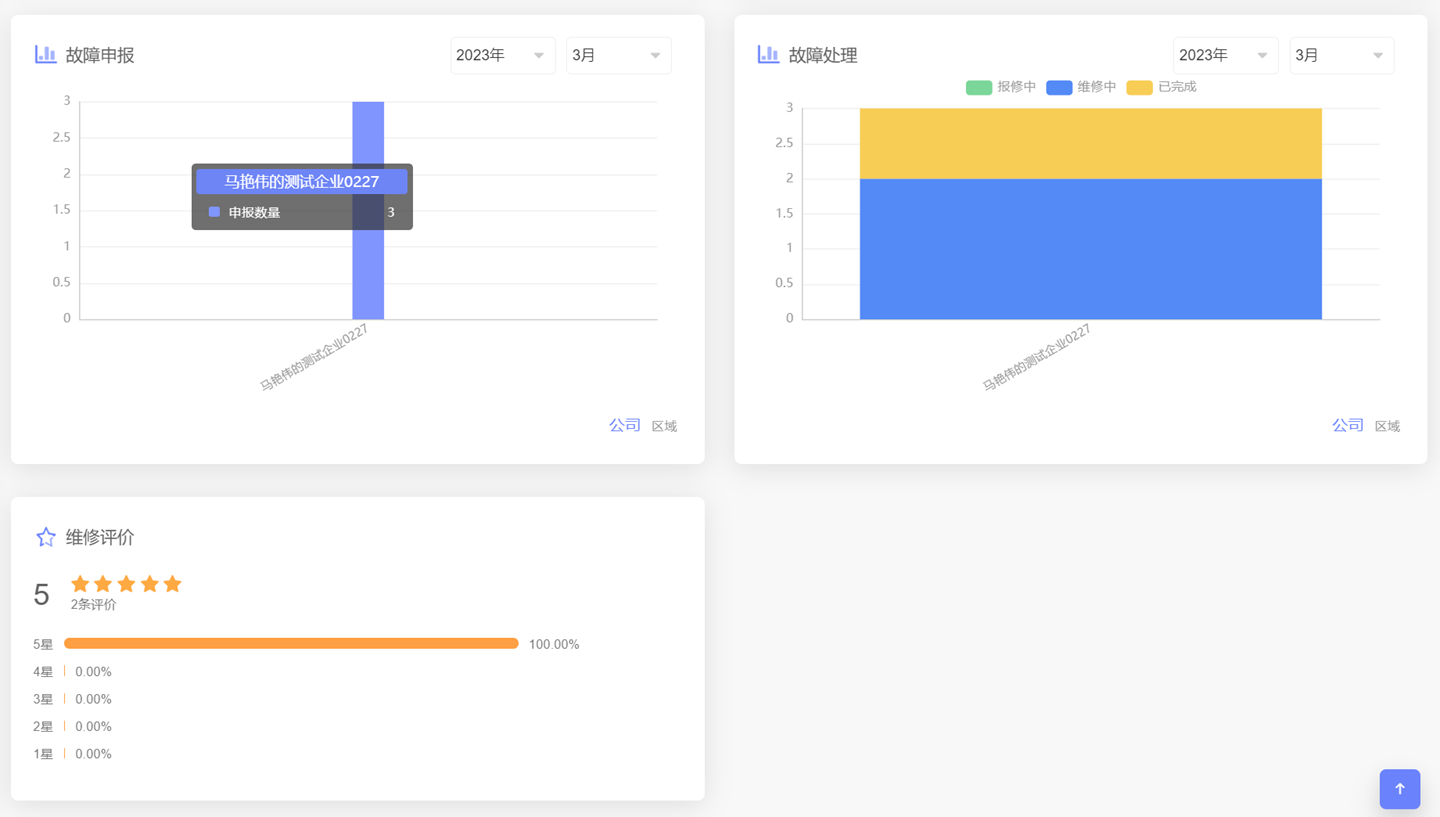Click the 1星 row label
Viewport: 1440px width, 817px height.
(x=43, y=754)
